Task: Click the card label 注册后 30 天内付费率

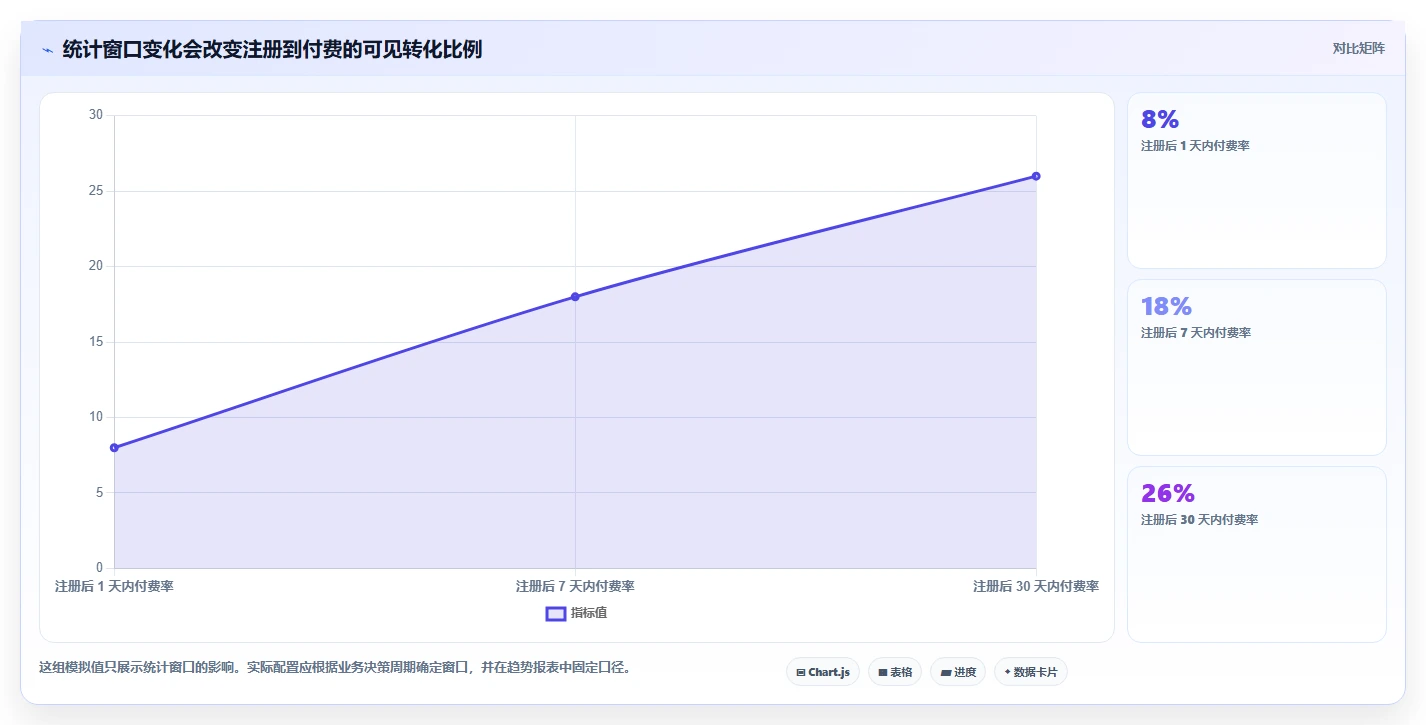Action: coord(1199,520)
